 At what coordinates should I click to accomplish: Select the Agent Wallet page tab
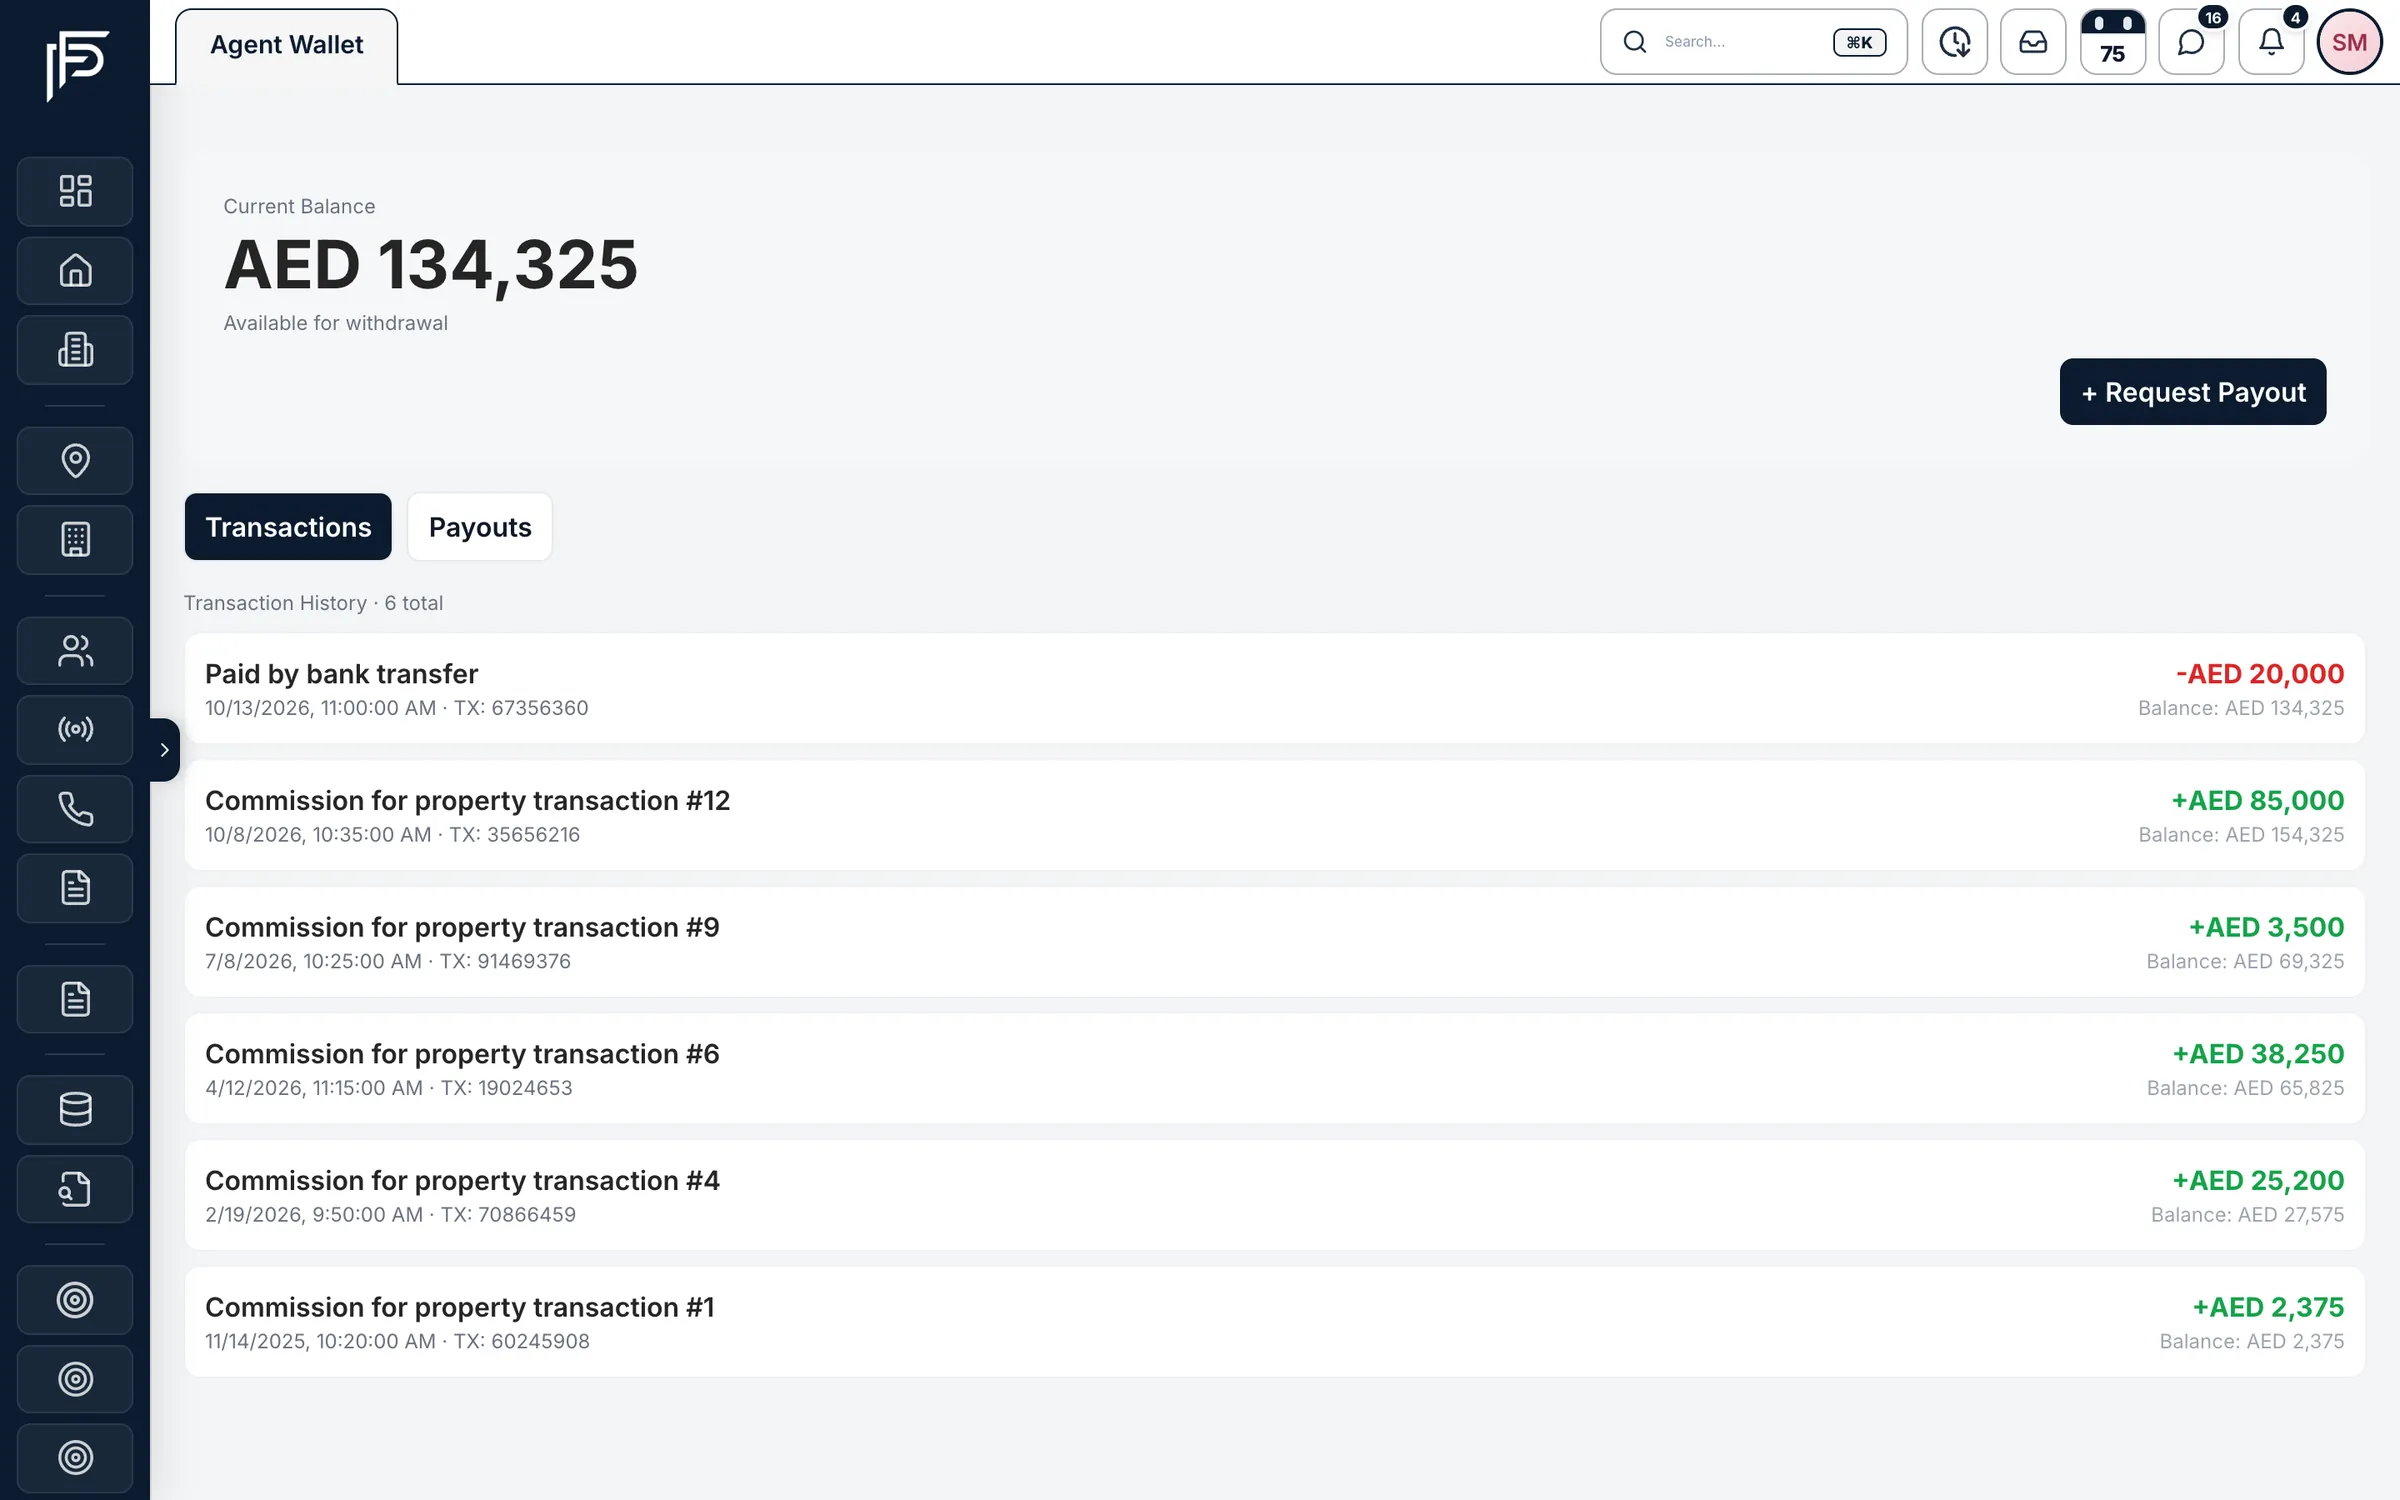pos(286,46)
